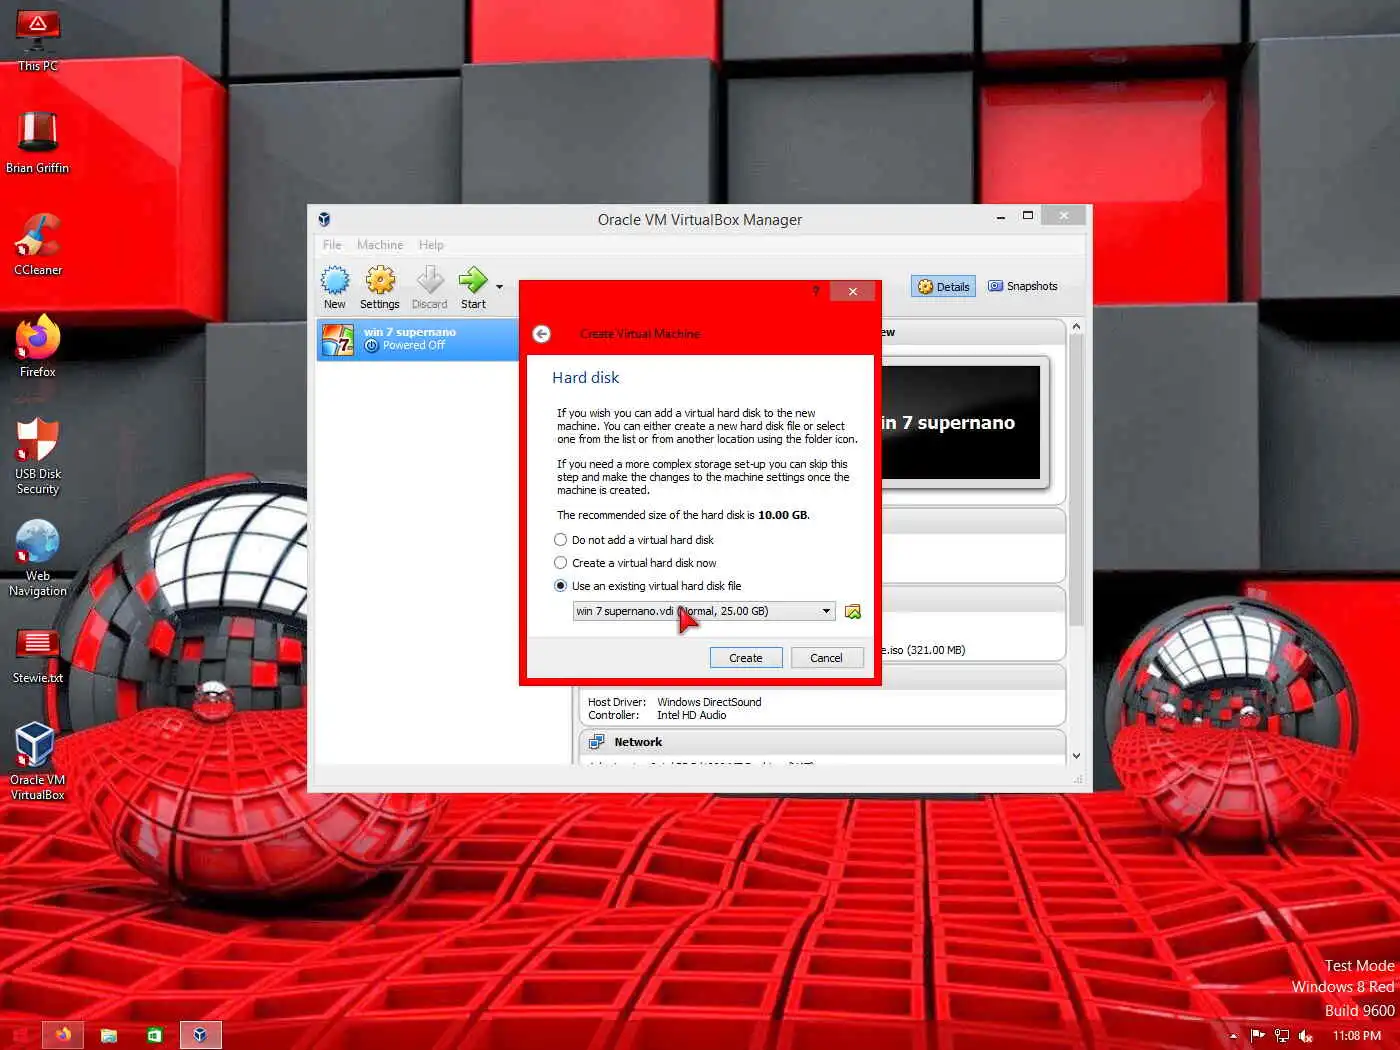Open the Start button dropdown arrow

point(499,287)
